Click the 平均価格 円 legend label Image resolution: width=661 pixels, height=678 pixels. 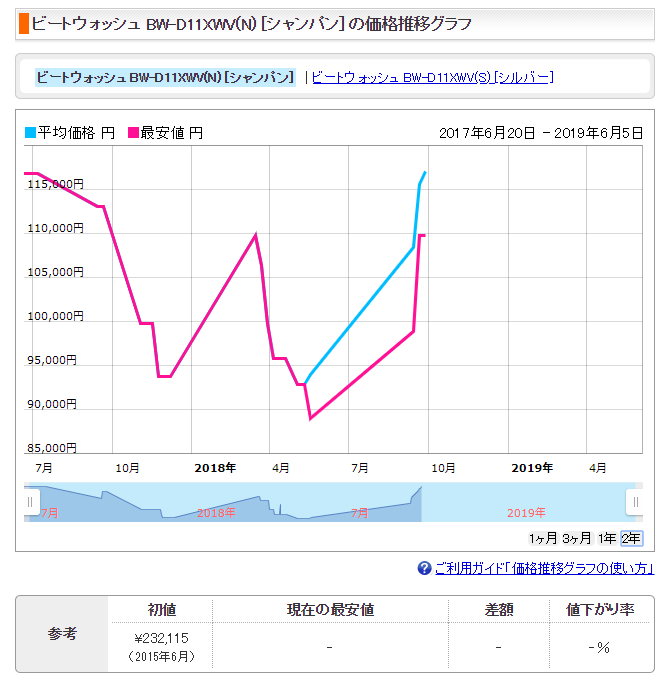coord(76,132)
